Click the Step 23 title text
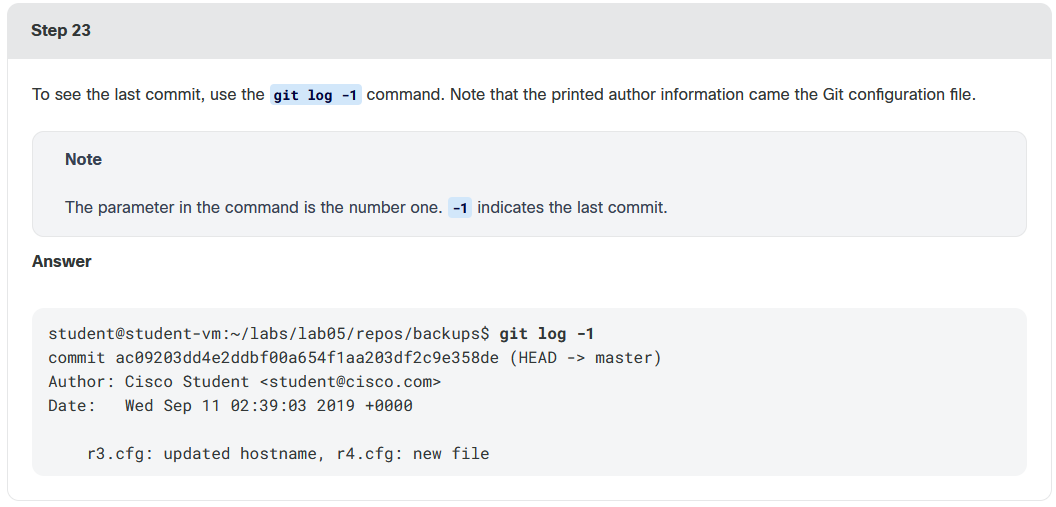1056x507 pixels. pyautogui.click(x=61, y=30)
